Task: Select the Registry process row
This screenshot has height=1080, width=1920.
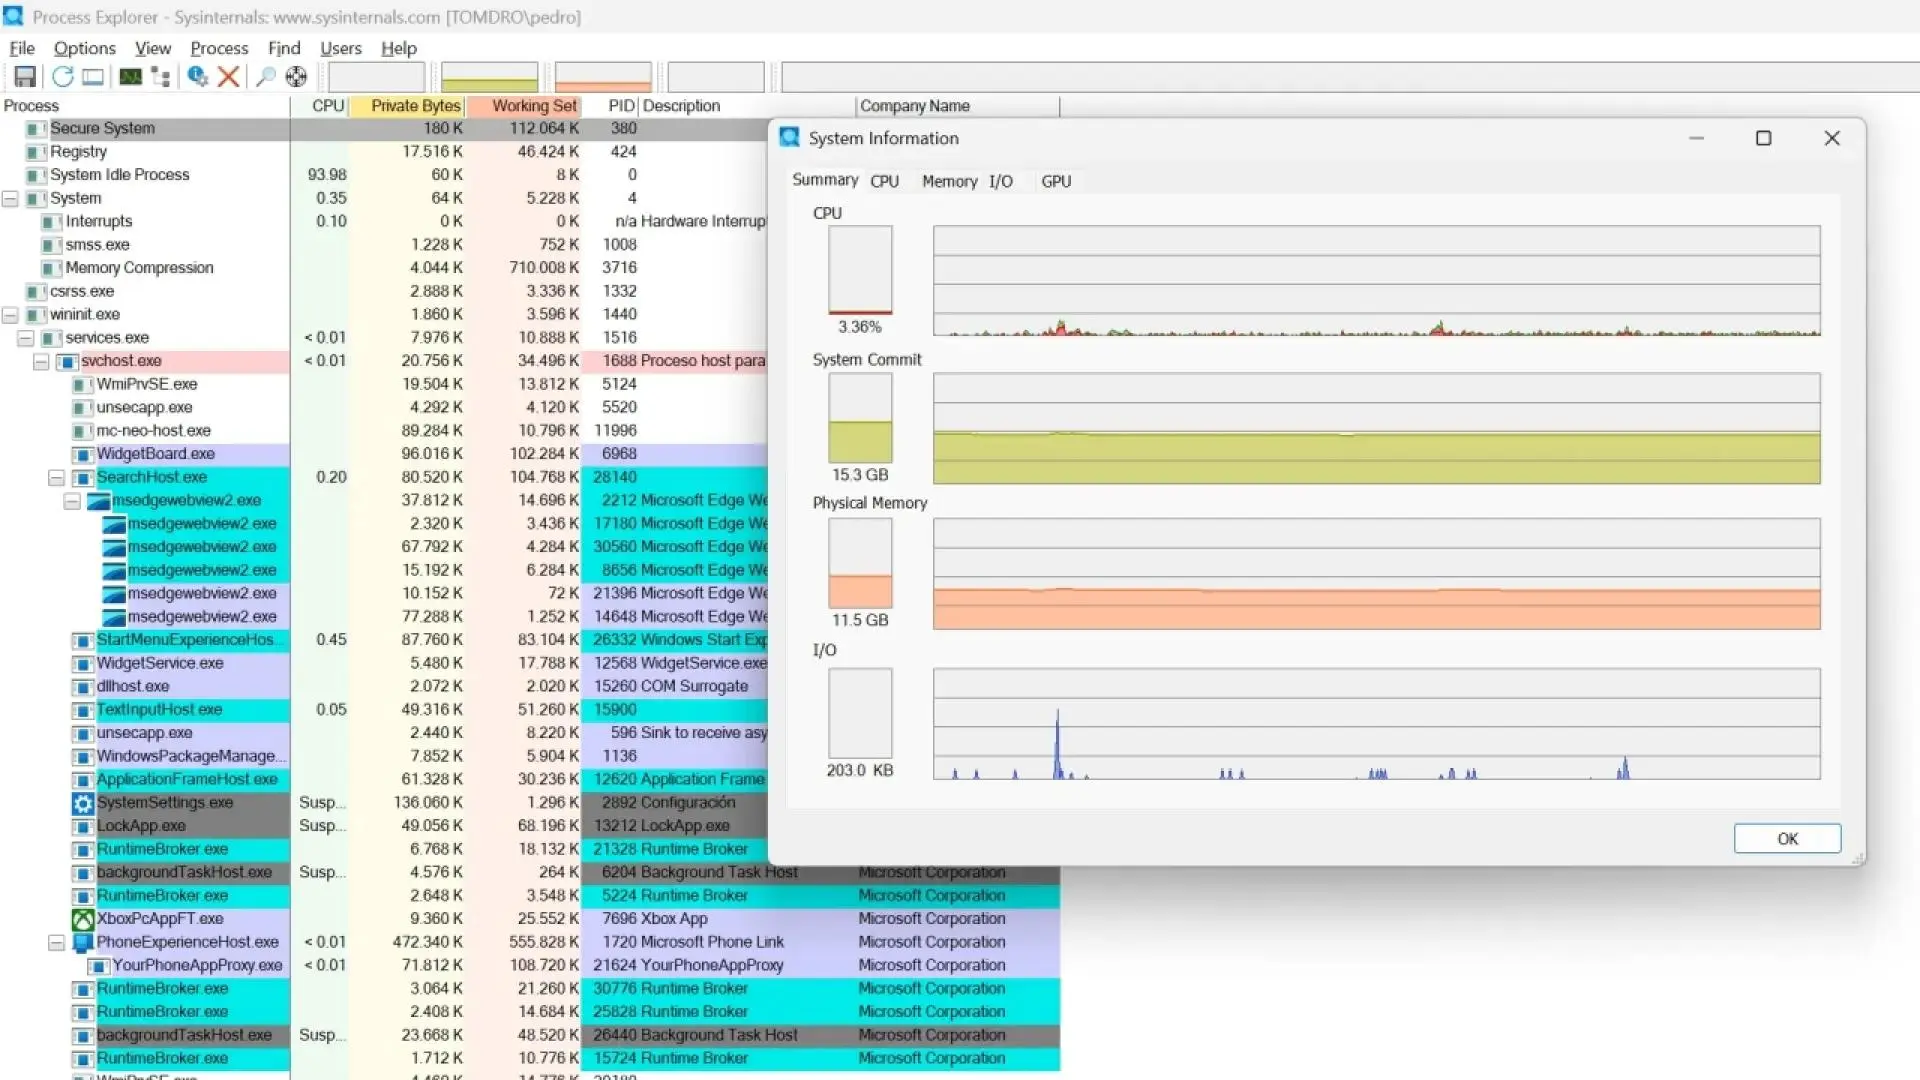Action: 385,152
